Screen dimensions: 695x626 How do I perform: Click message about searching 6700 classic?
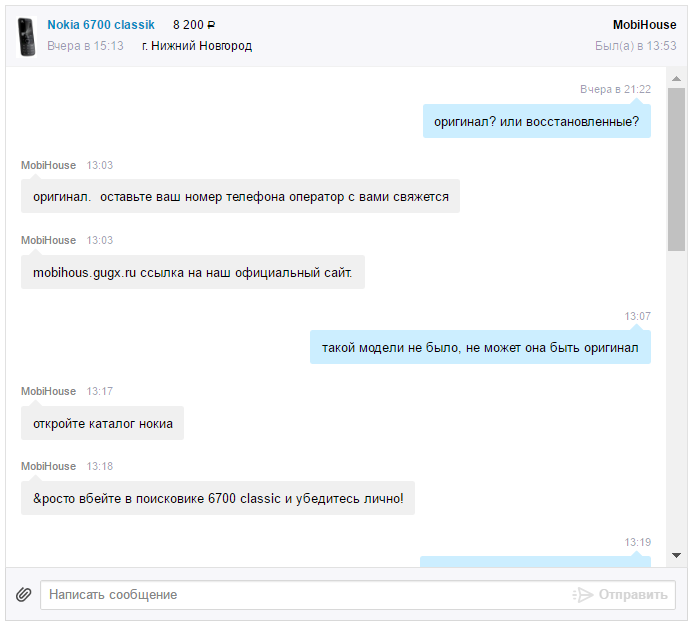pyautogui.click(x=218, y=498)
